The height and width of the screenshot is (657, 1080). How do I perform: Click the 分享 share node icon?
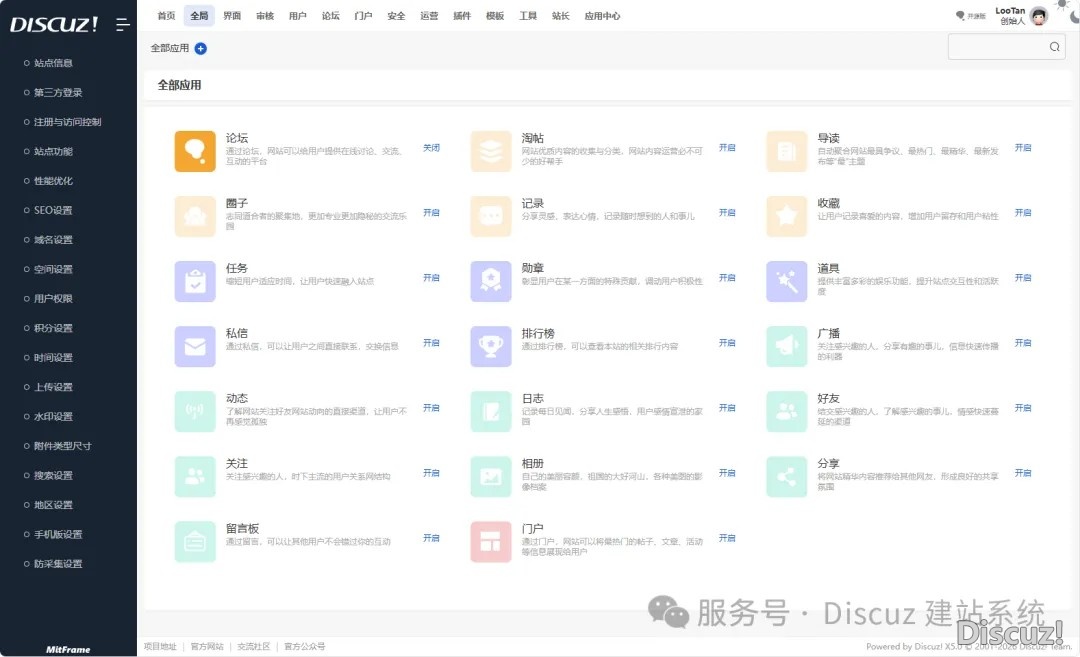pyautogui.click(x=787, y=477)
